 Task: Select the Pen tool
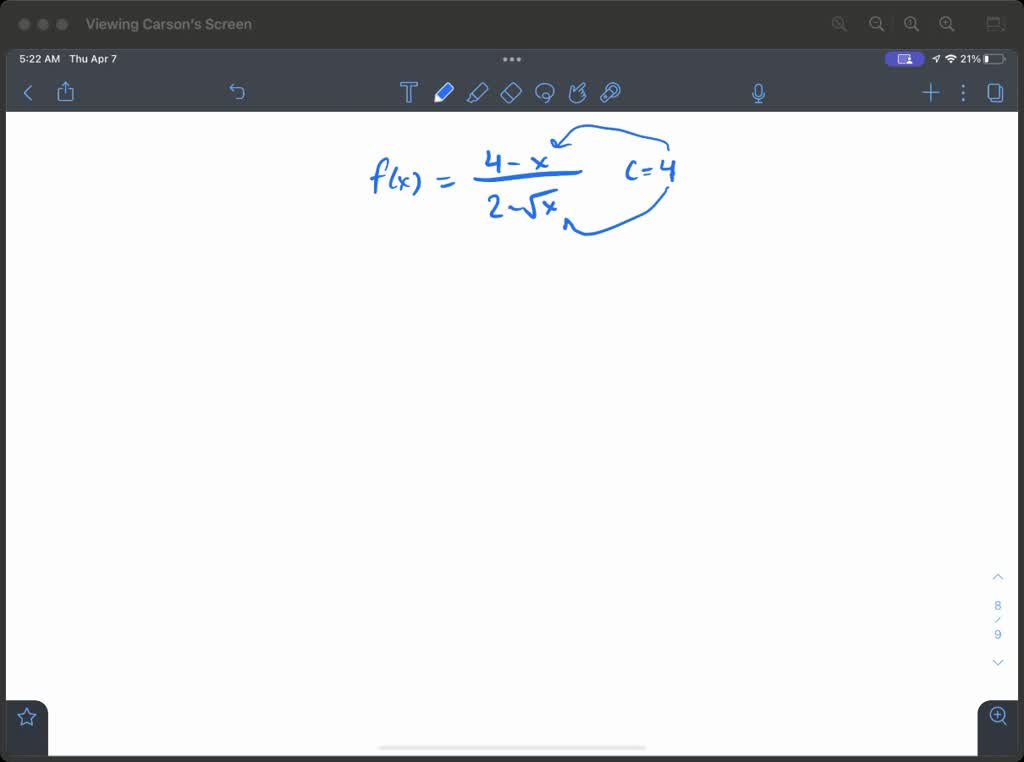pos(445,92)
